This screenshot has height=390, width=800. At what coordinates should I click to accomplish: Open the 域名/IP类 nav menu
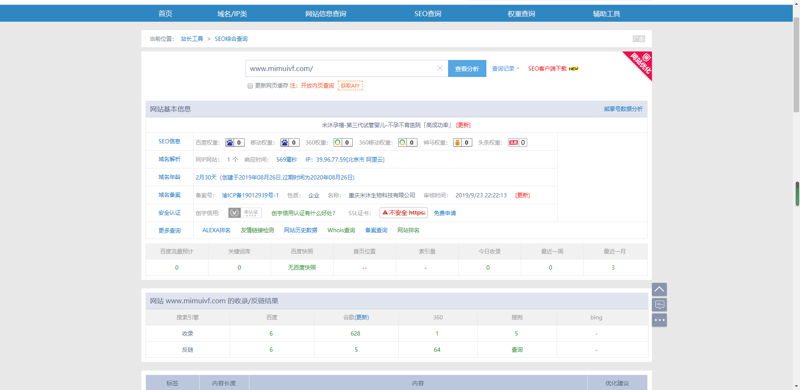point(232,14)
